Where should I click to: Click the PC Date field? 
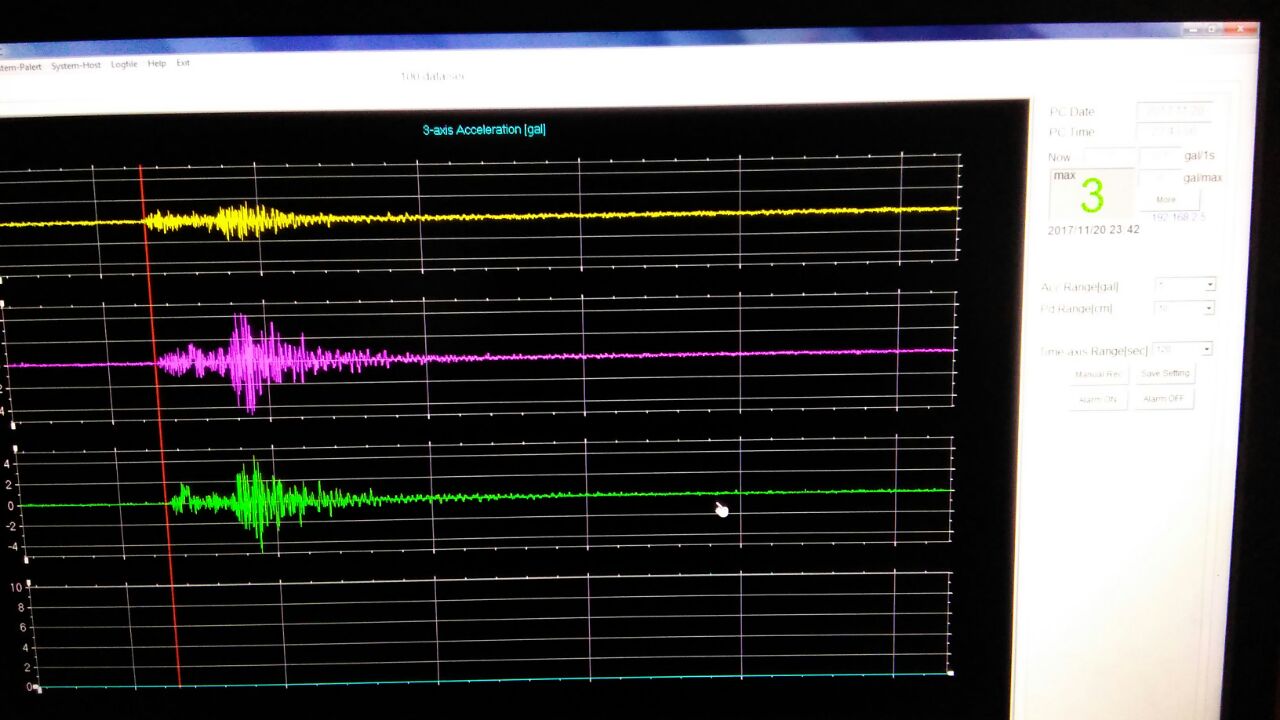click(1174, 110)
